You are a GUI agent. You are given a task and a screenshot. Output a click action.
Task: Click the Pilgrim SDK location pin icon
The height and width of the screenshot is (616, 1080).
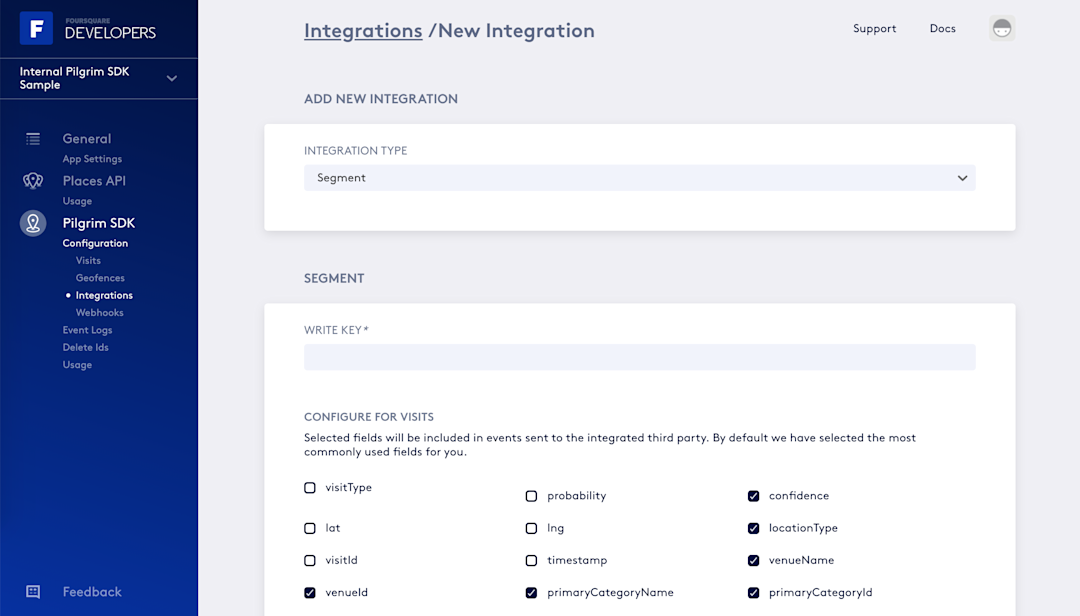click(x=33, y=223)
